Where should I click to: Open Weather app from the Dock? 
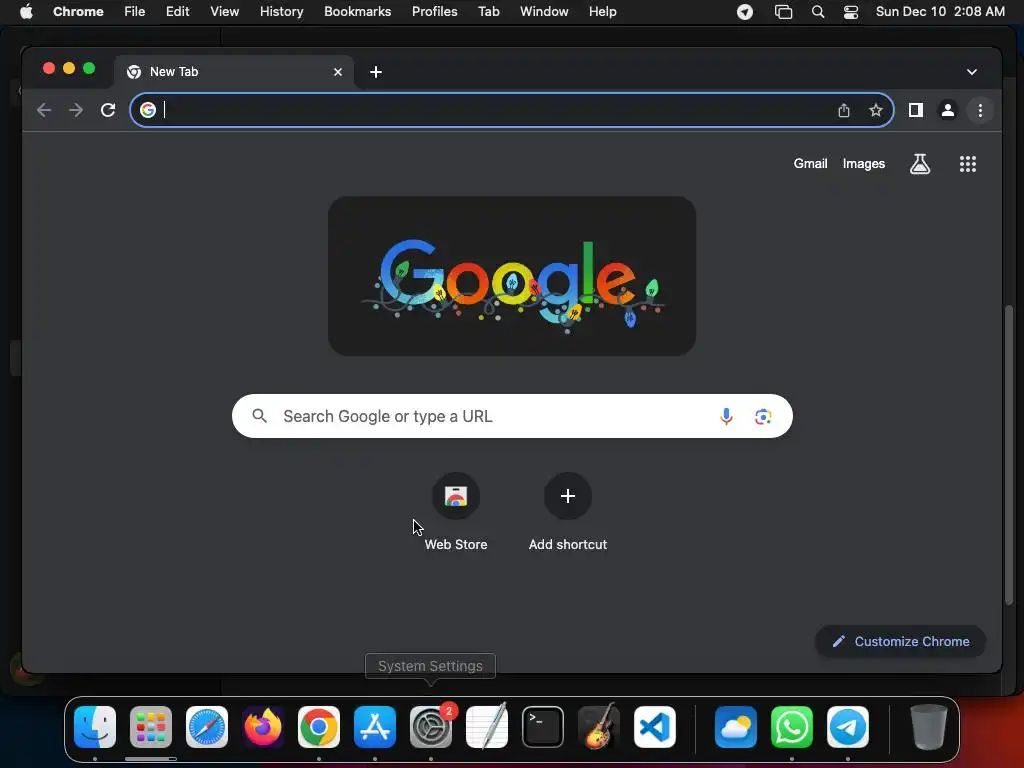tap(736, 727)
